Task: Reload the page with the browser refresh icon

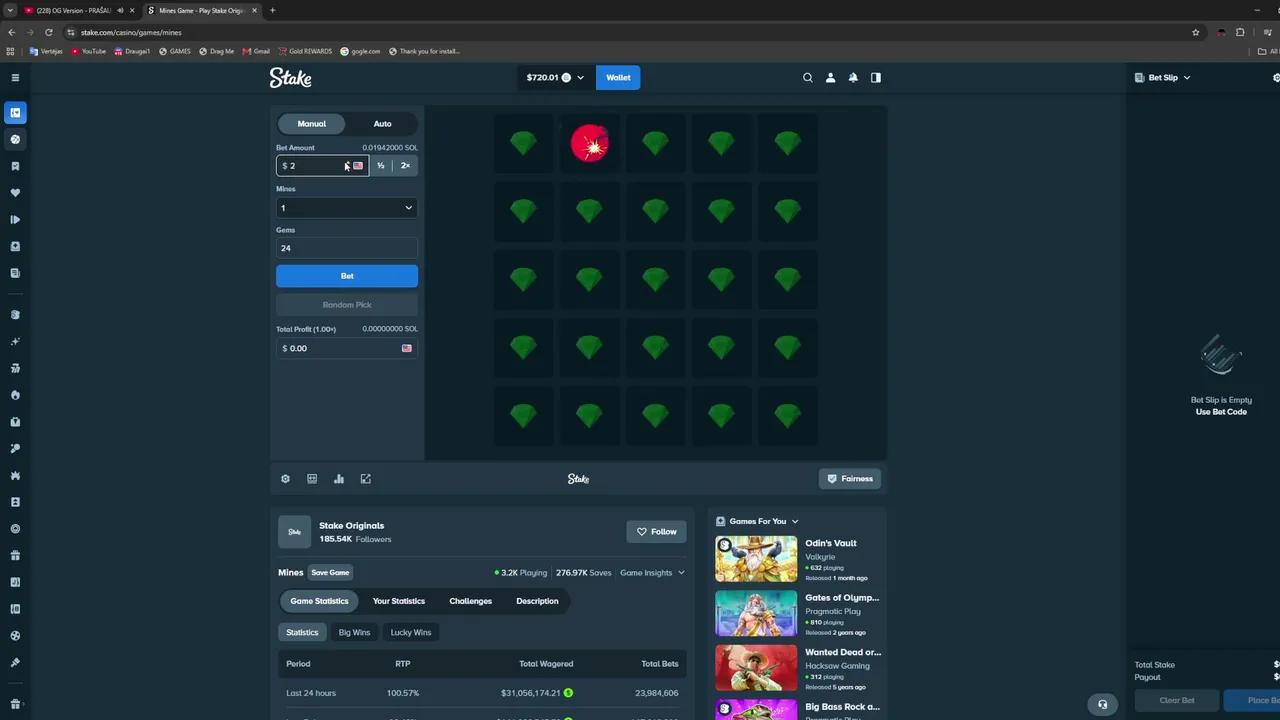Action: click(x=48, y=32)
